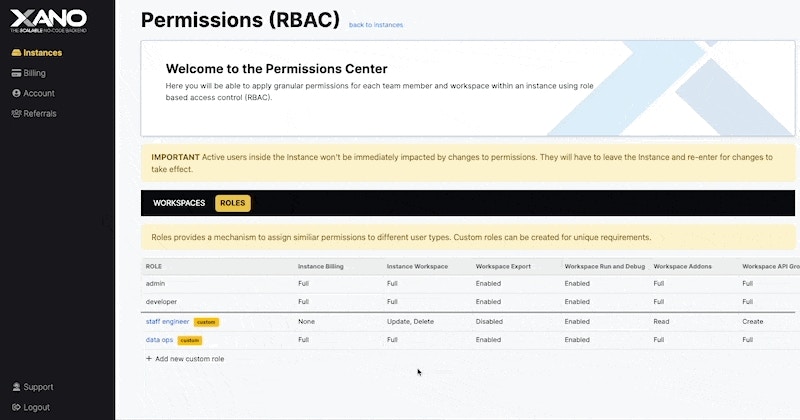Open the data ops role
Screen dimensions: 800x420
click(159, 340)
